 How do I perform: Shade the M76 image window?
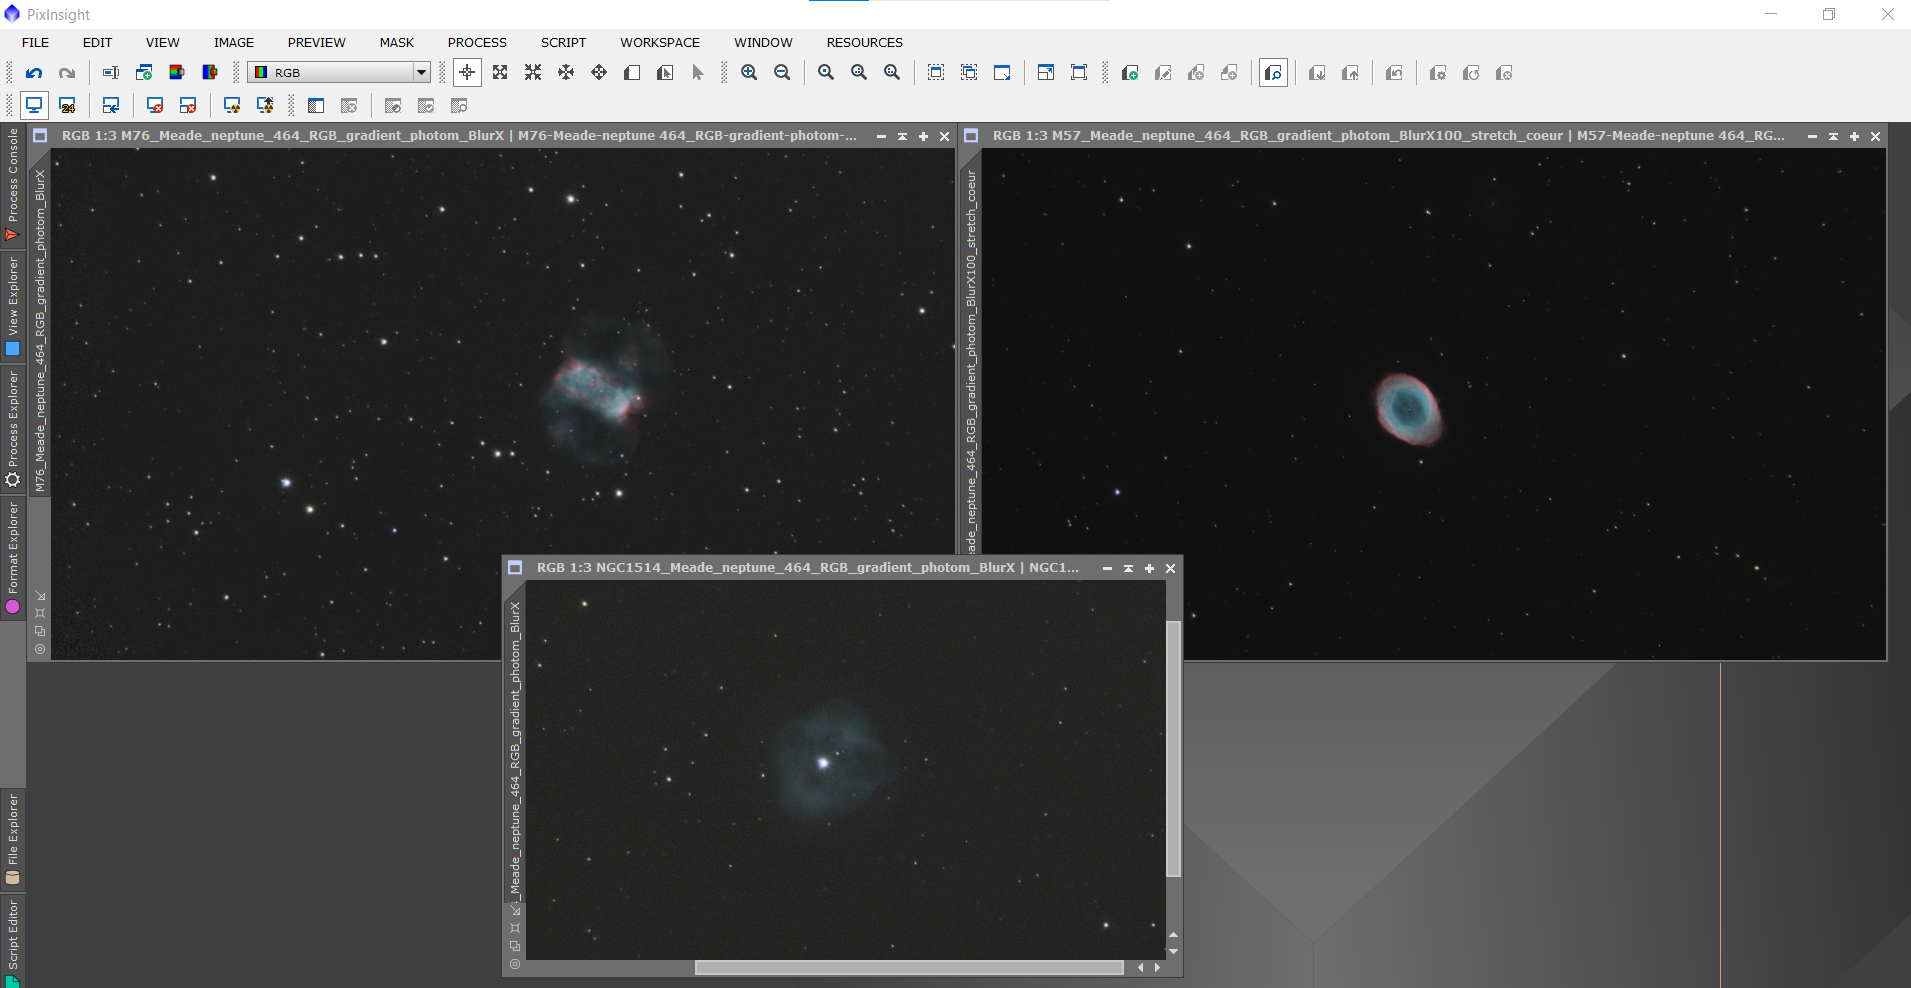click(x=902, y=136)
